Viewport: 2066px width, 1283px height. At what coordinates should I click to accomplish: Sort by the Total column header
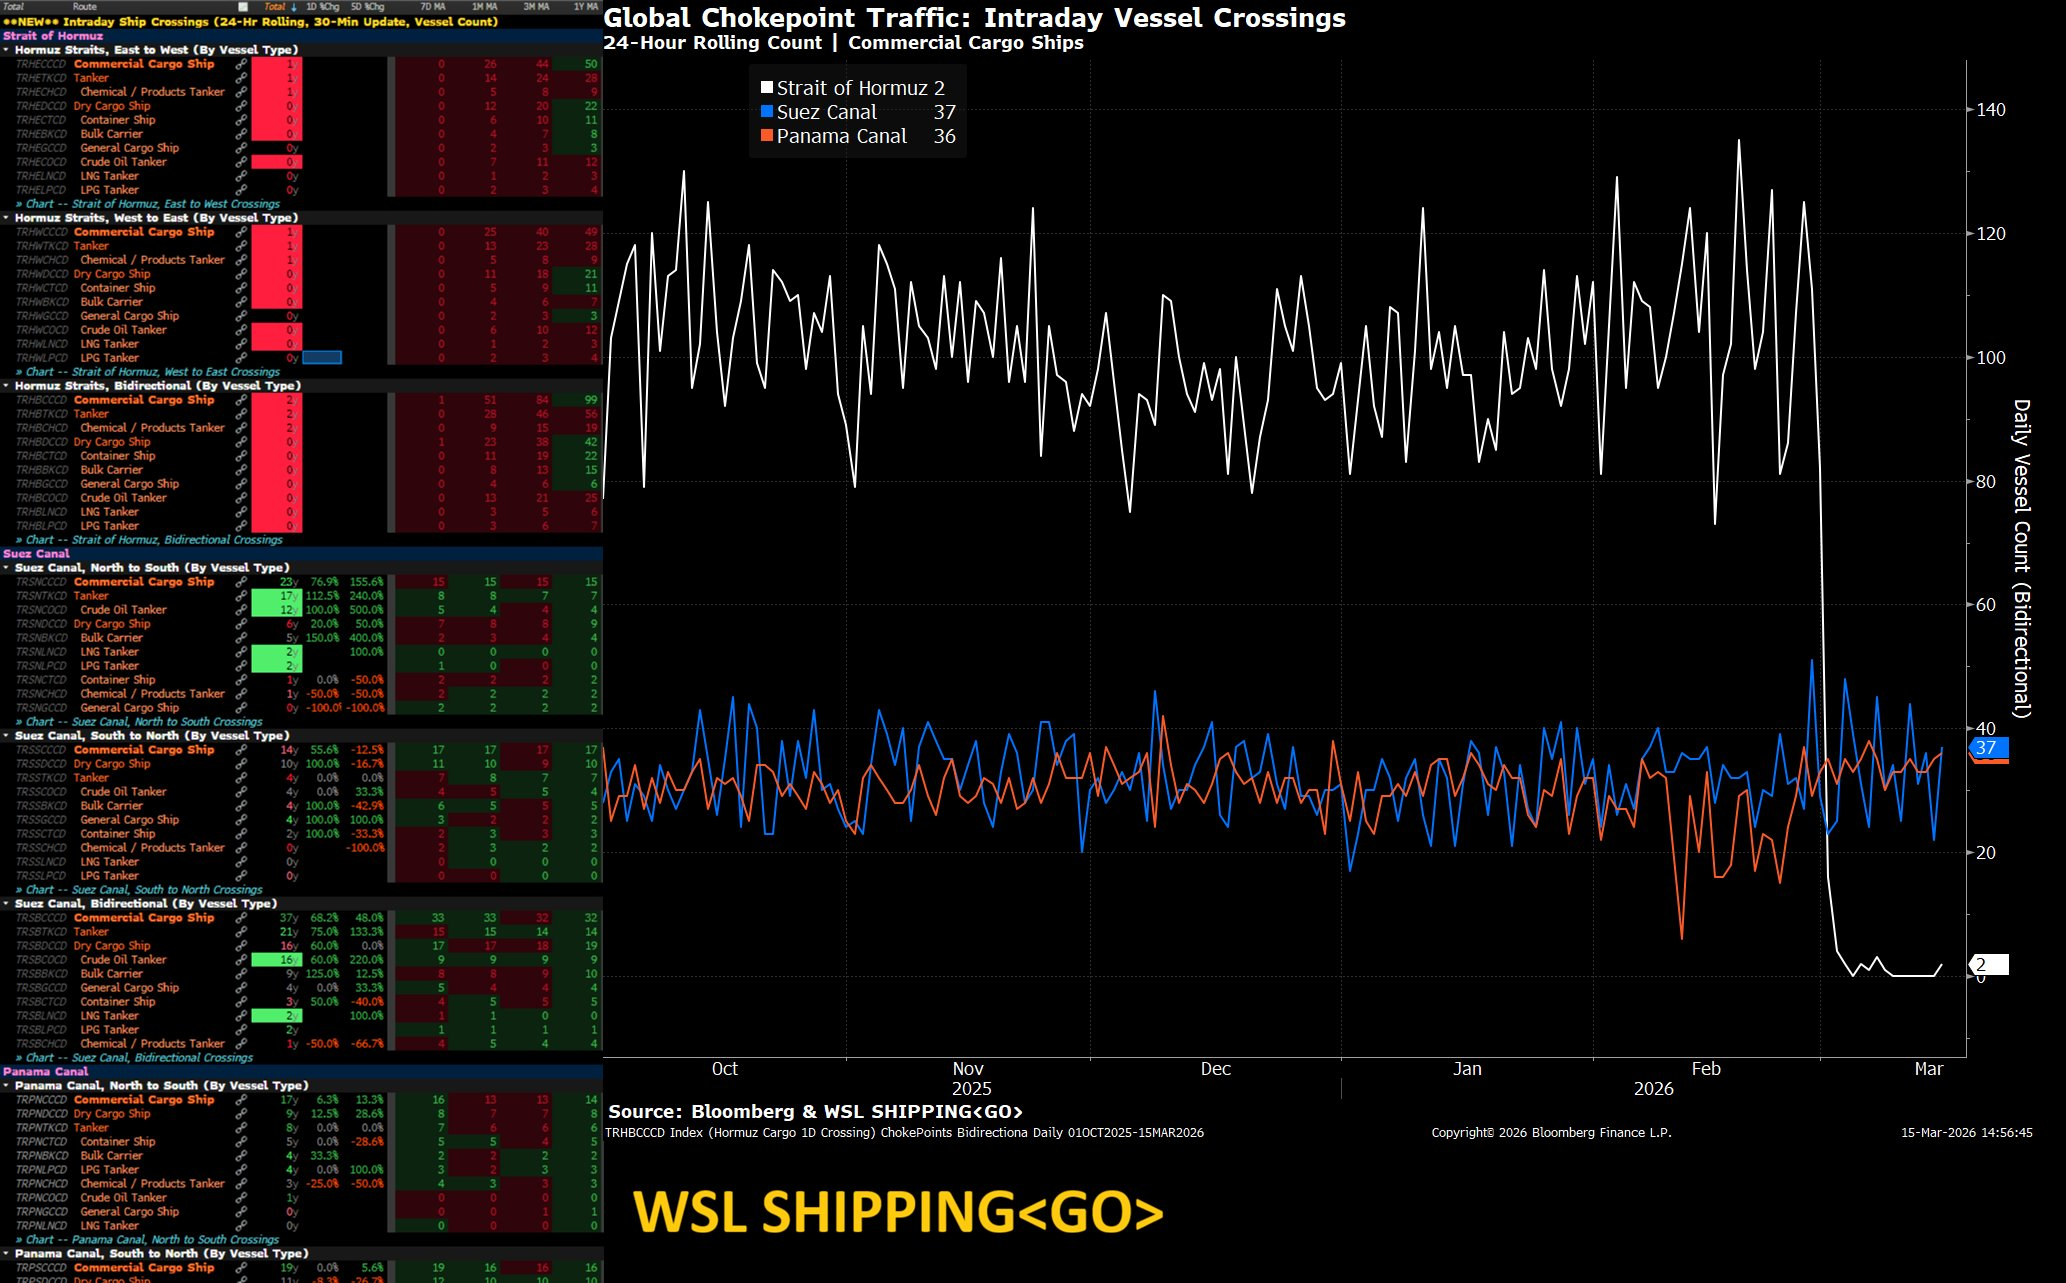point(274,7)
